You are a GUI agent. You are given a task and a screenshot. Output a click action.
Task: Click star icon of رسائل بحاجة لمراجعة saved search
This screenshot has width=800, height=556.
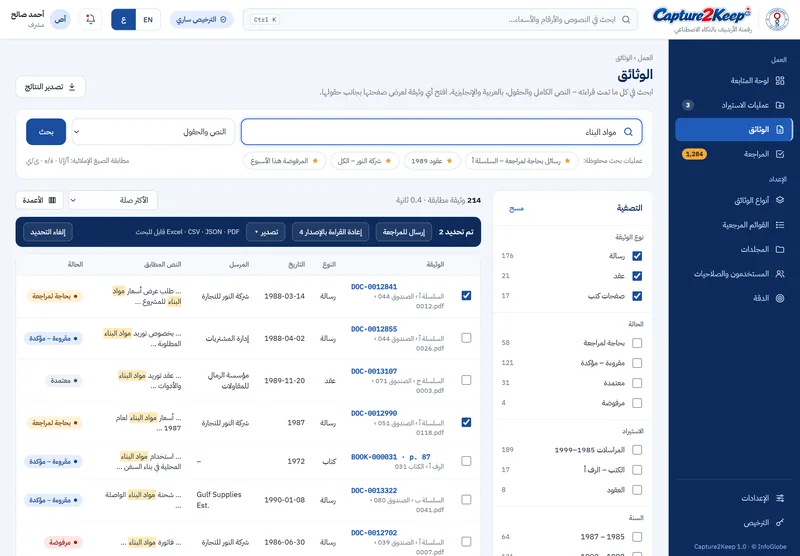(x=567, y=161)
